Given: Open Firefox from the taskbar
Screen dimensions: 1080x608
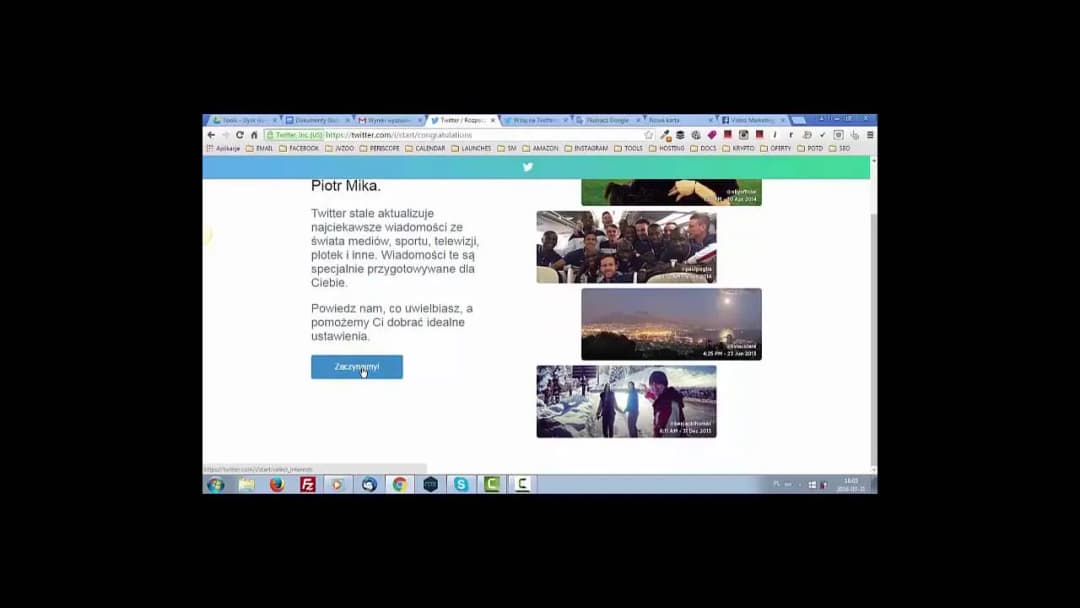Looking at the screenshot, I should 277,485.
